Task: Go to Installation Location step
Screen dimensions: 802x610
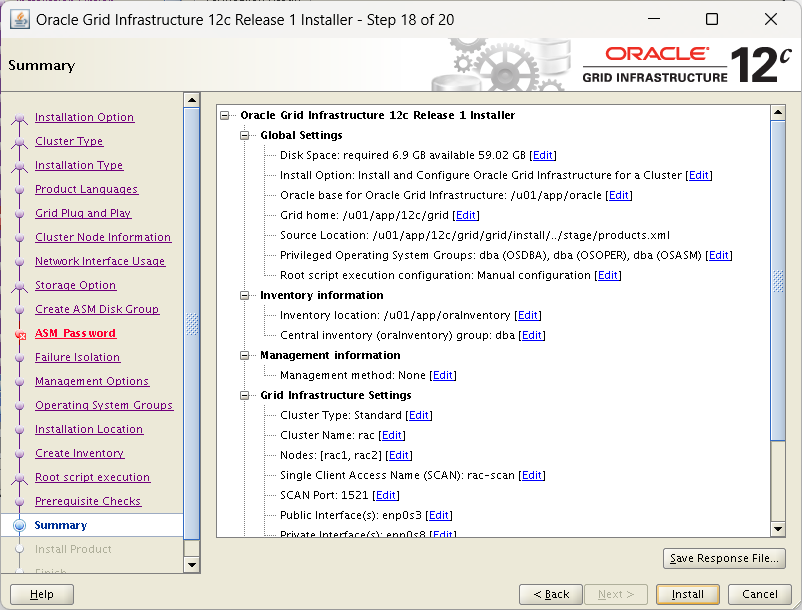Action: [89, 430]
